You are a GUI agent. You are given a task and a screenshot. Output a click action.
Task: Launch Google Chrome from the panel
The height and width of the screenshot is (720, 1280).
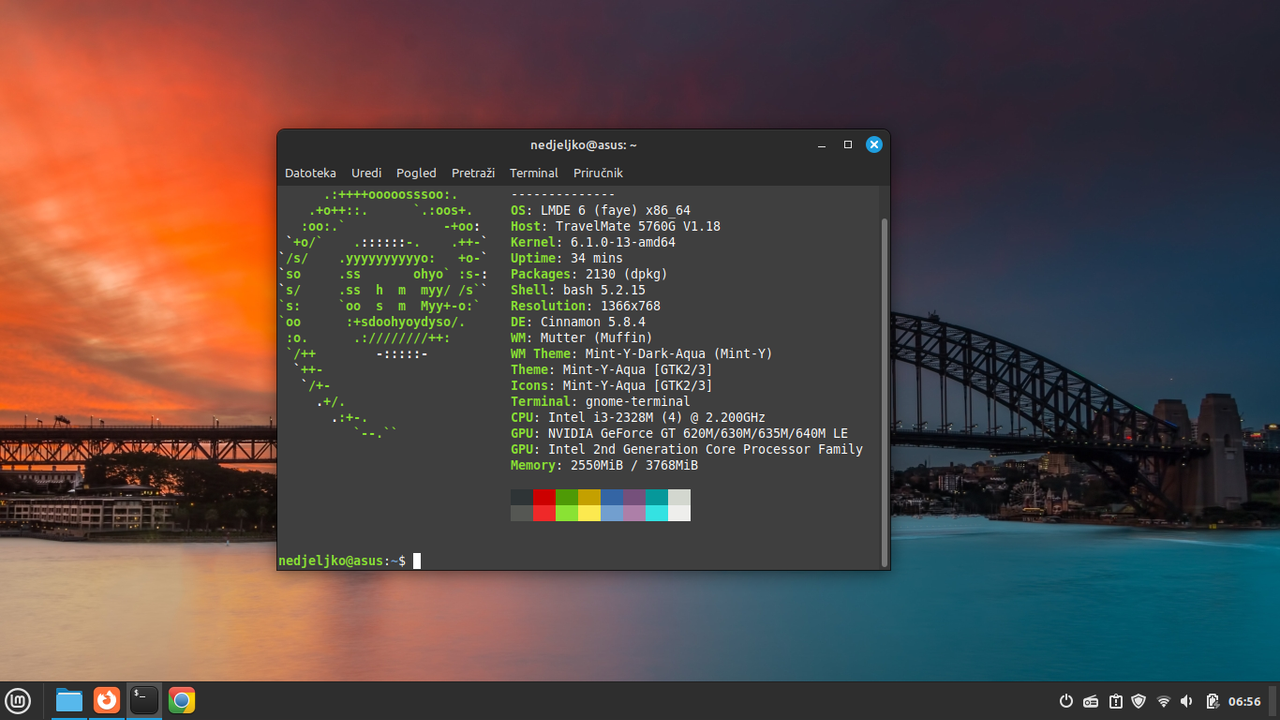click(x=181, y=701)
